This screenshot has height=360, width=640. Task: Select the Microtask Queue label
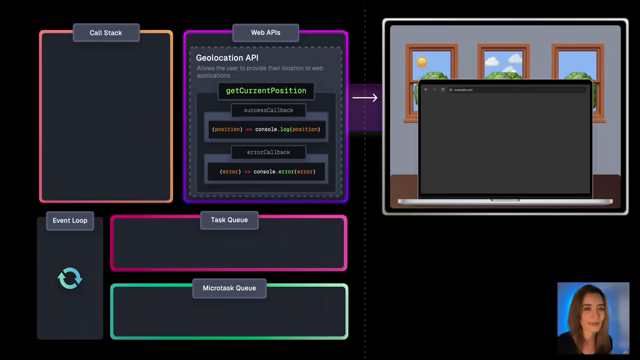pyautogui.click(x=229, y=288)
